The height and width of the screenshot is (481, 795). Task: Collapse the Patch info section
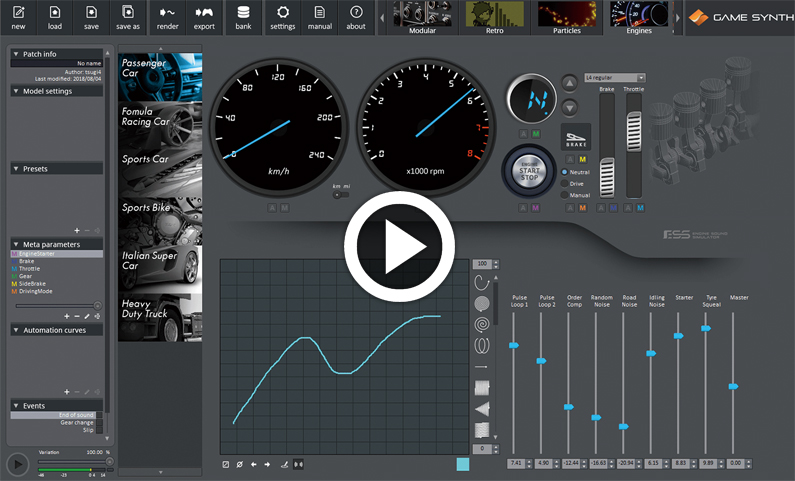coord(16,54)
